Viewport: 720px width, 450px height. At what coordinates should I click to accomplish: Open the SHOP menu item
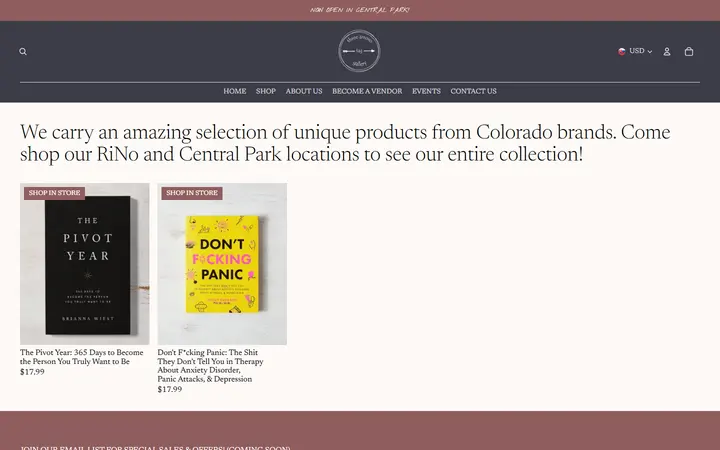click(266, 91)
